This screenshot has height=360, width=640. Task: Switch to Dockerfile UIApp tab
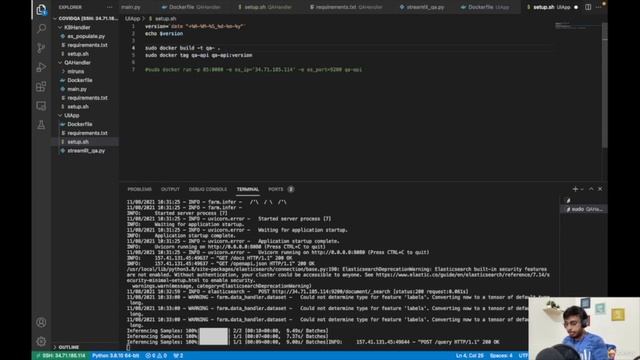[x=485, y=7]
